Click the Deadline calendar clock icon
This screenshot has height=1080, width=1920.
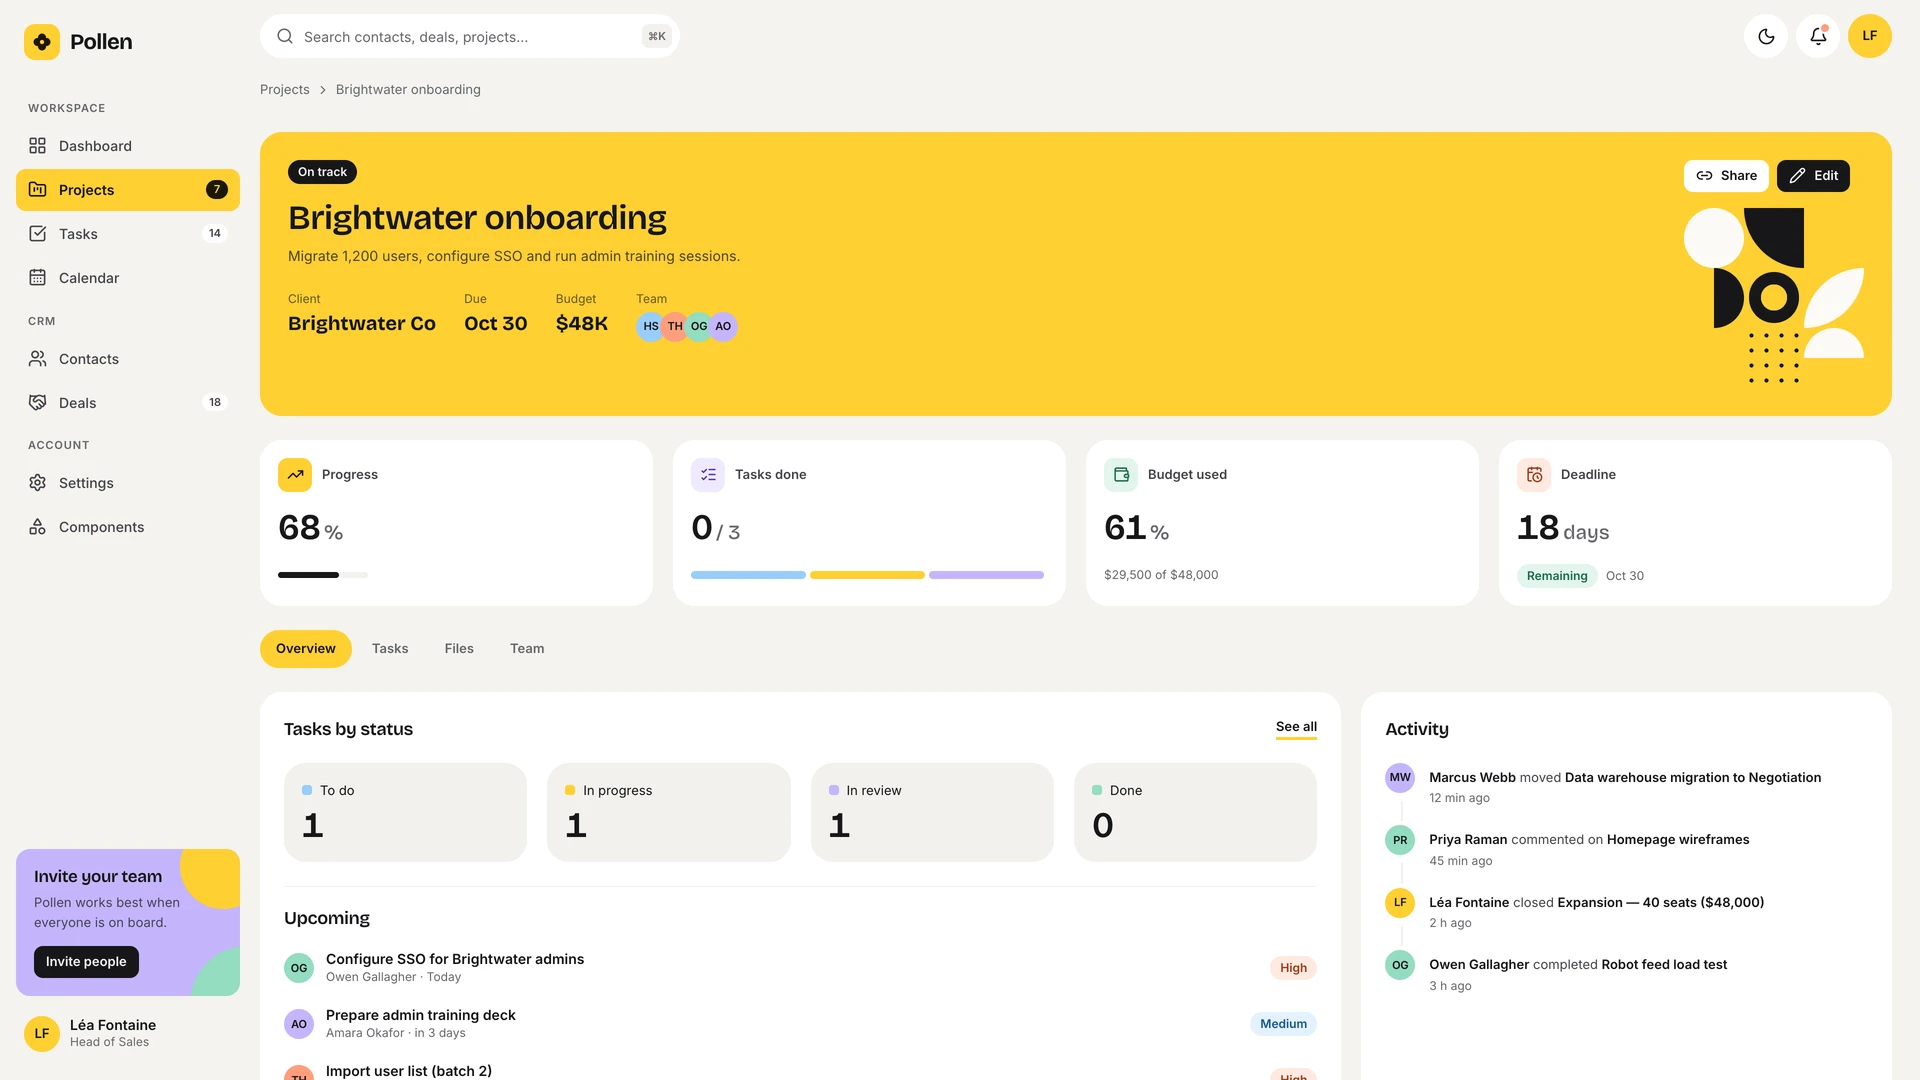tap(1534, 475)
